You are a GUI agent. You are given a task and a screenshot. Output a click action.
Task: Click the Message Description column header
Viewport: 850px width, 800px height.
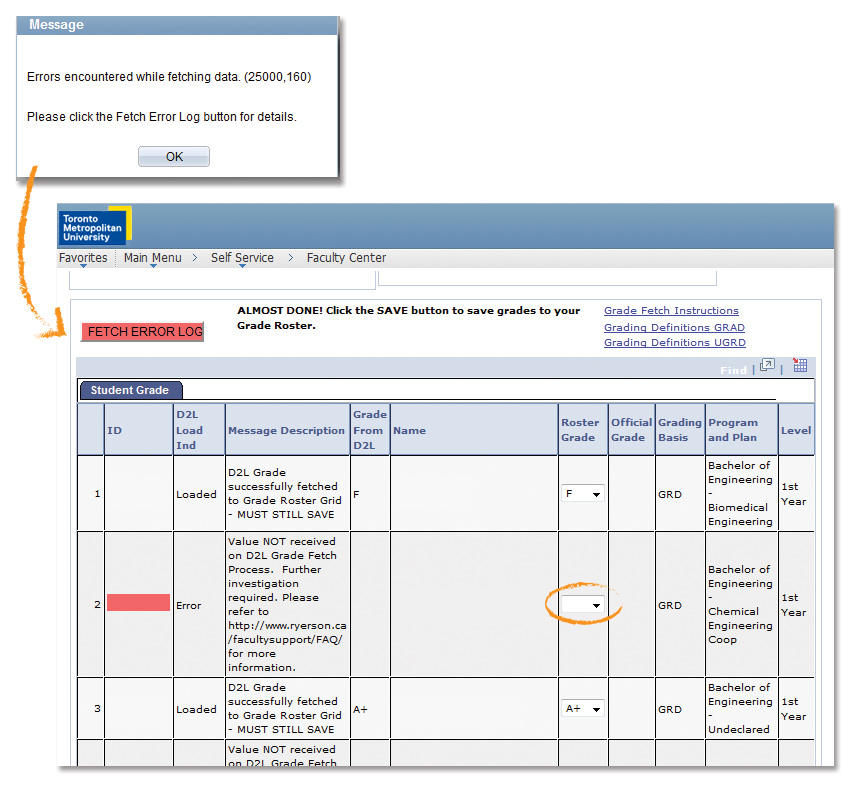[x=286, y=431]
